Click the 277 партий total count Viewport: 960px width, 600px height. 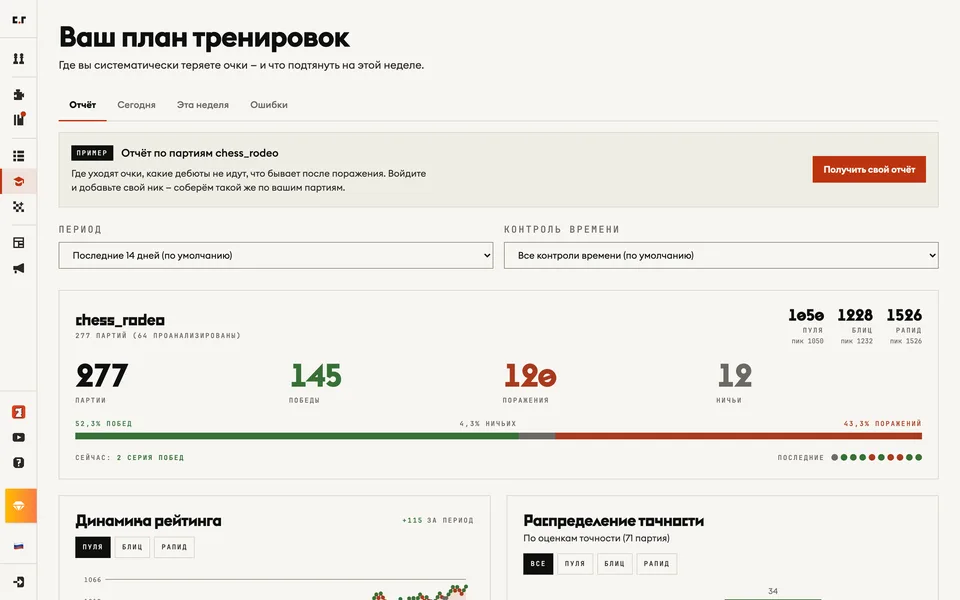click(x=102, y=375)
